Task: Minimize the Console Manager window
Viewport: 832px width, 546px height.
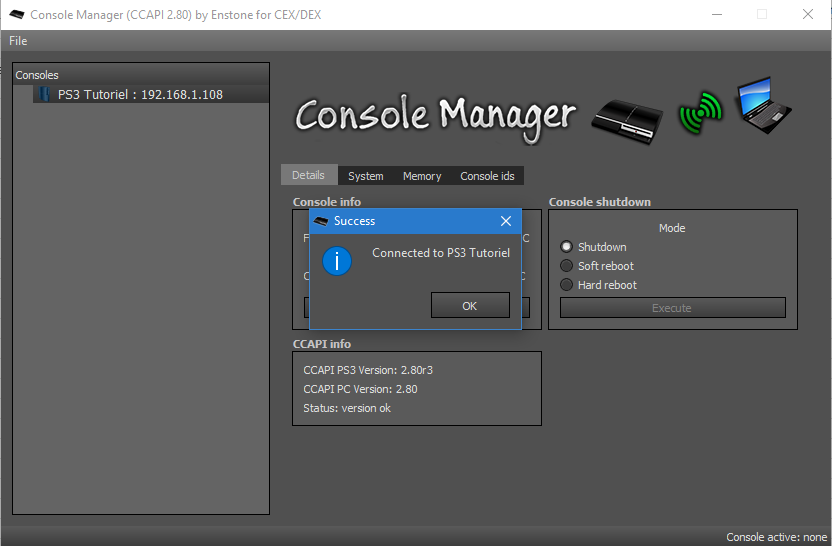Action: coord(717,14)
